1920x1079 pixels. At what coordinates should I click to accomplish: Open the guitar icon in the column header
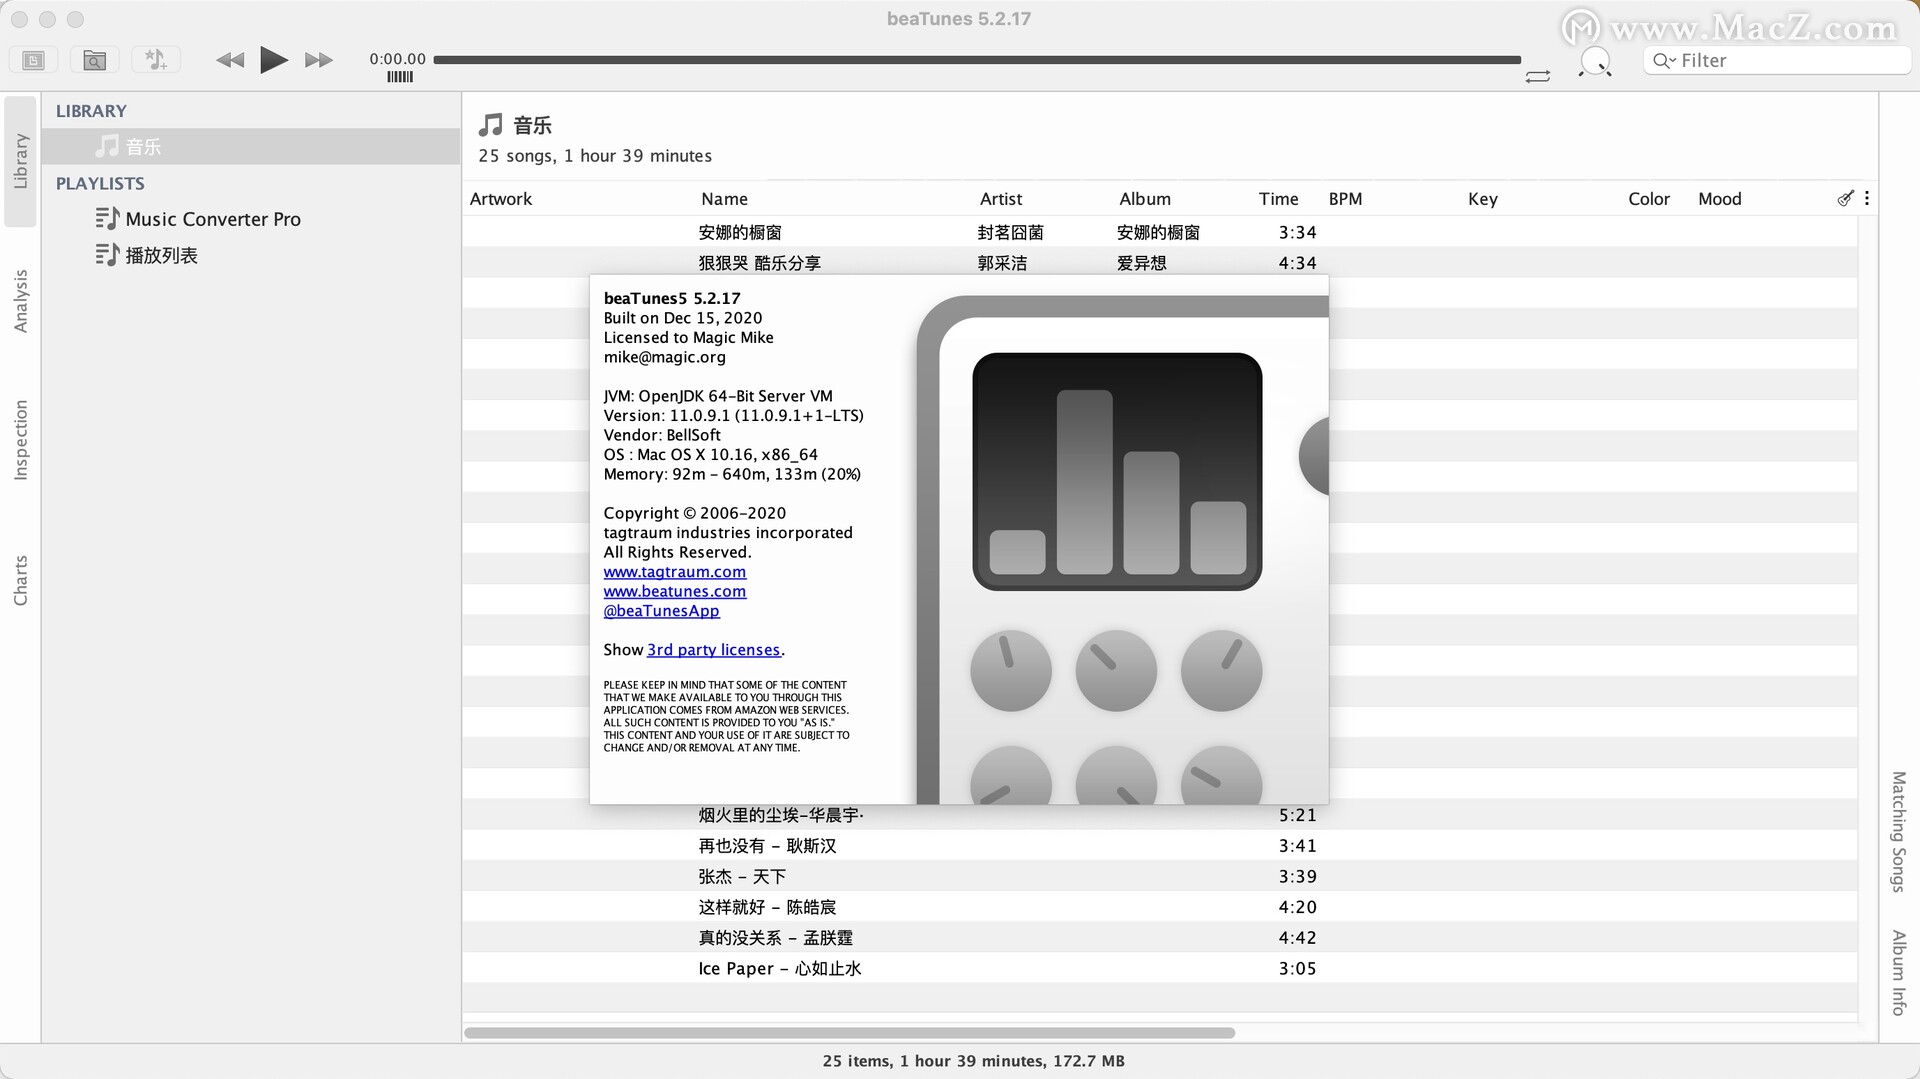(1845, 198)
